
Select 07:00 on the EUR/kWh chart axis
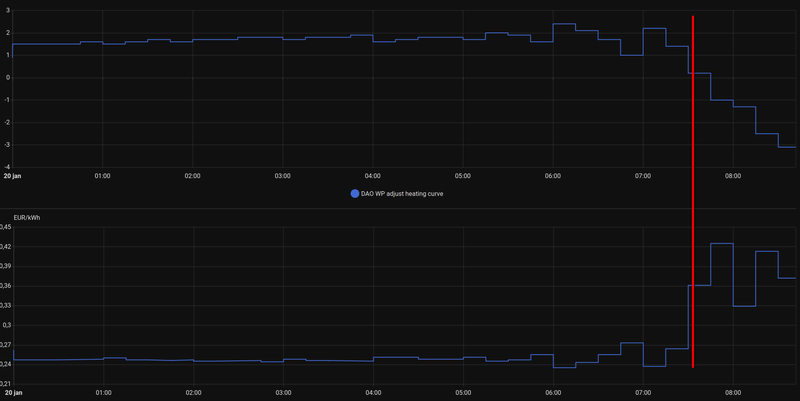pos(643,393)
